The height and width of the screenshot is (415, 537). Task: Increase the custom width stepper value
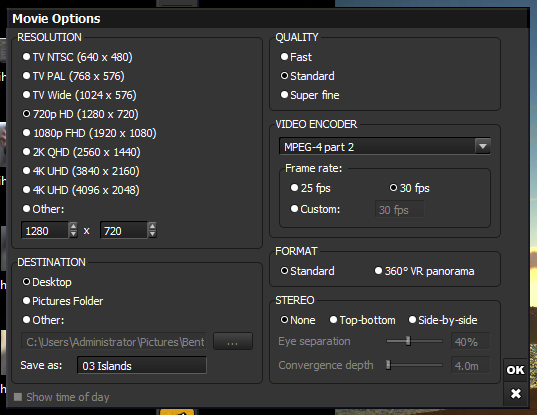[x=73, y=226]
